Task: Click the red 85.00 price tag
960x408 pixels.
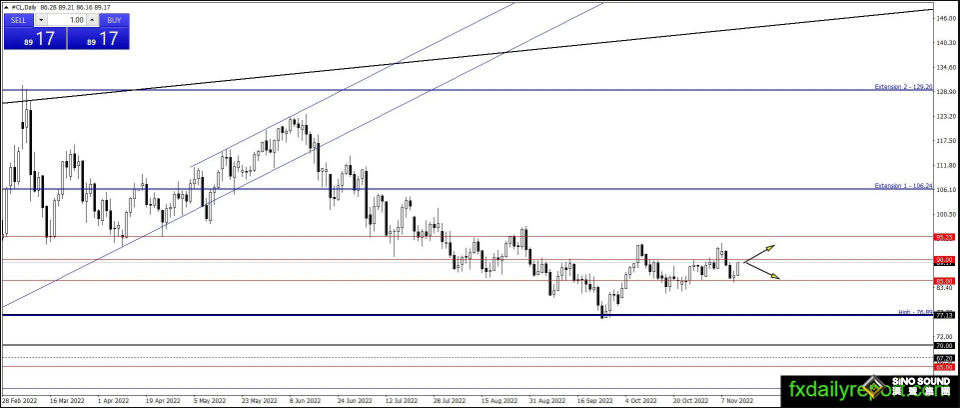Action: (x=942, y=281)
